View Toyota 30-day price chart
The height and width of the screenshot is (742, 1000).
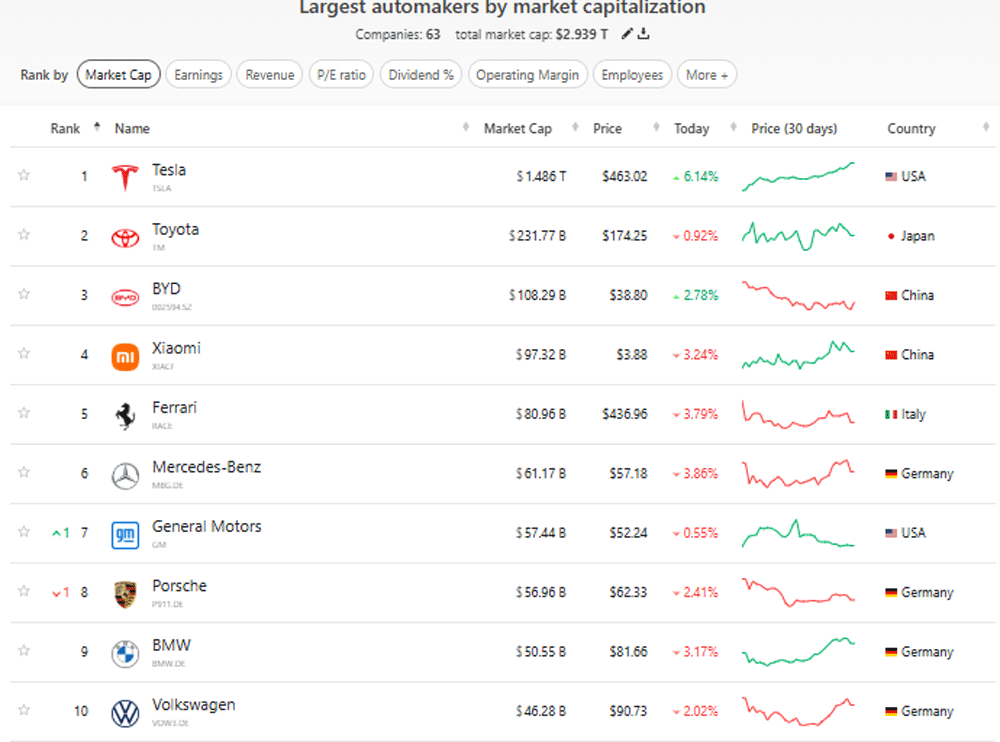[x=798, y=236]
